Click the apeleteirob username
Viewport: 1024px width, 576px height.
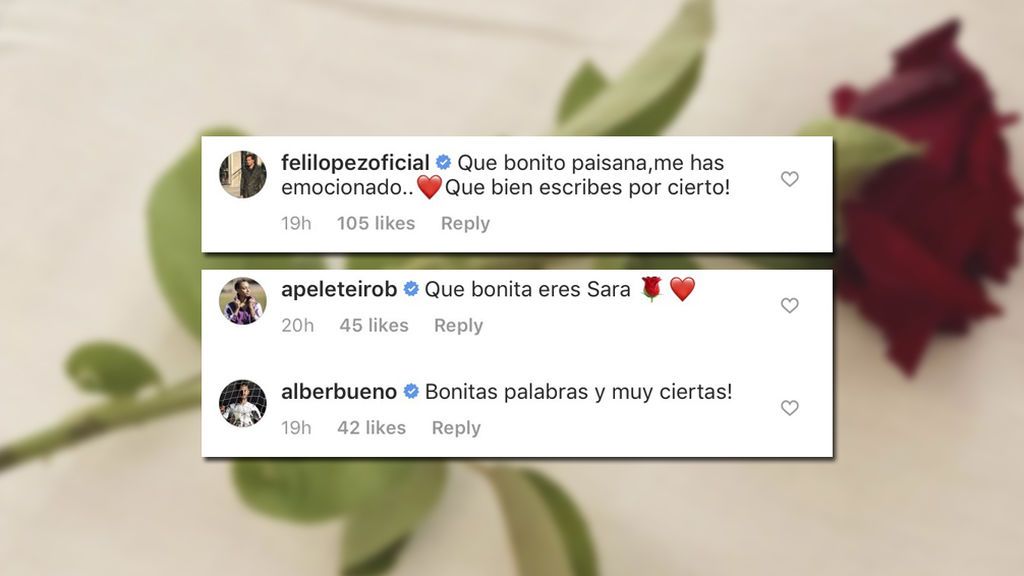point(339,289)
